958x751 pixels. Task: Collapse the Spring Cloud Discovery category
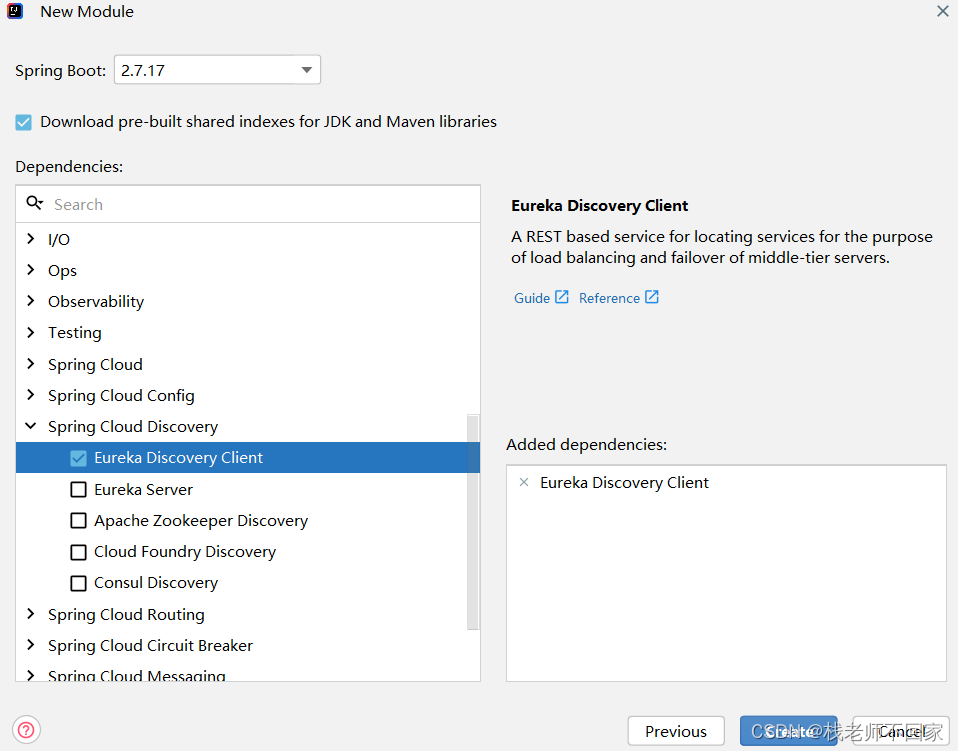31,426
